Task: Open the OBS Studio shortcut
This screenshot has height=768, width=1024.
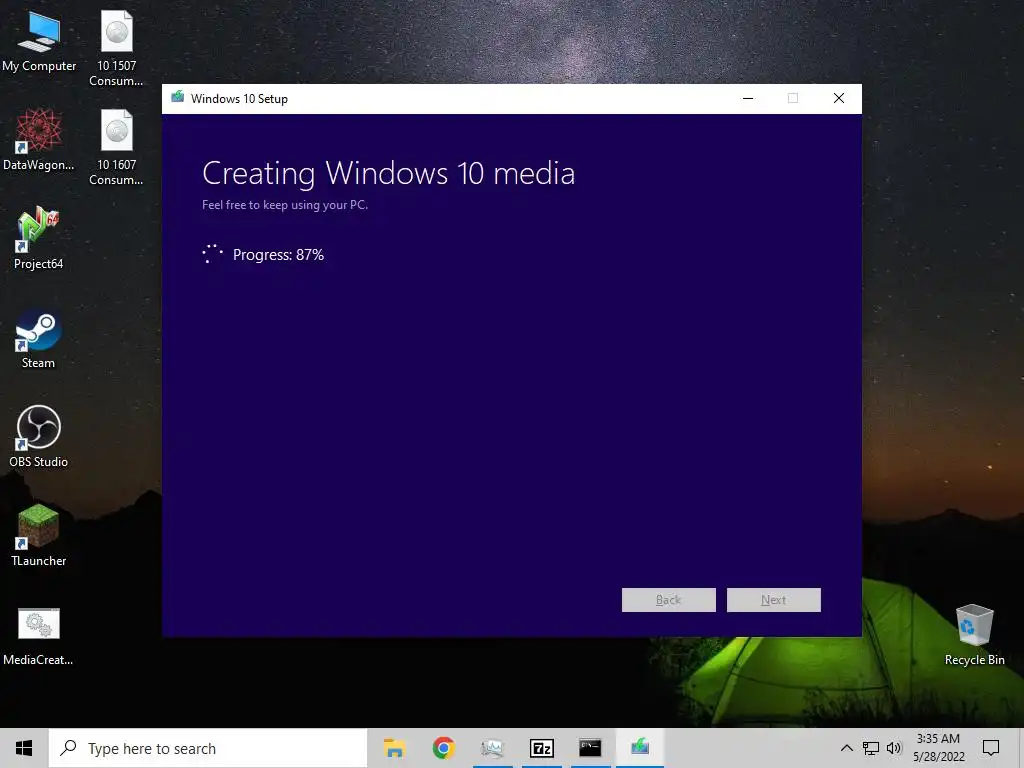Action: coord(39,437)
